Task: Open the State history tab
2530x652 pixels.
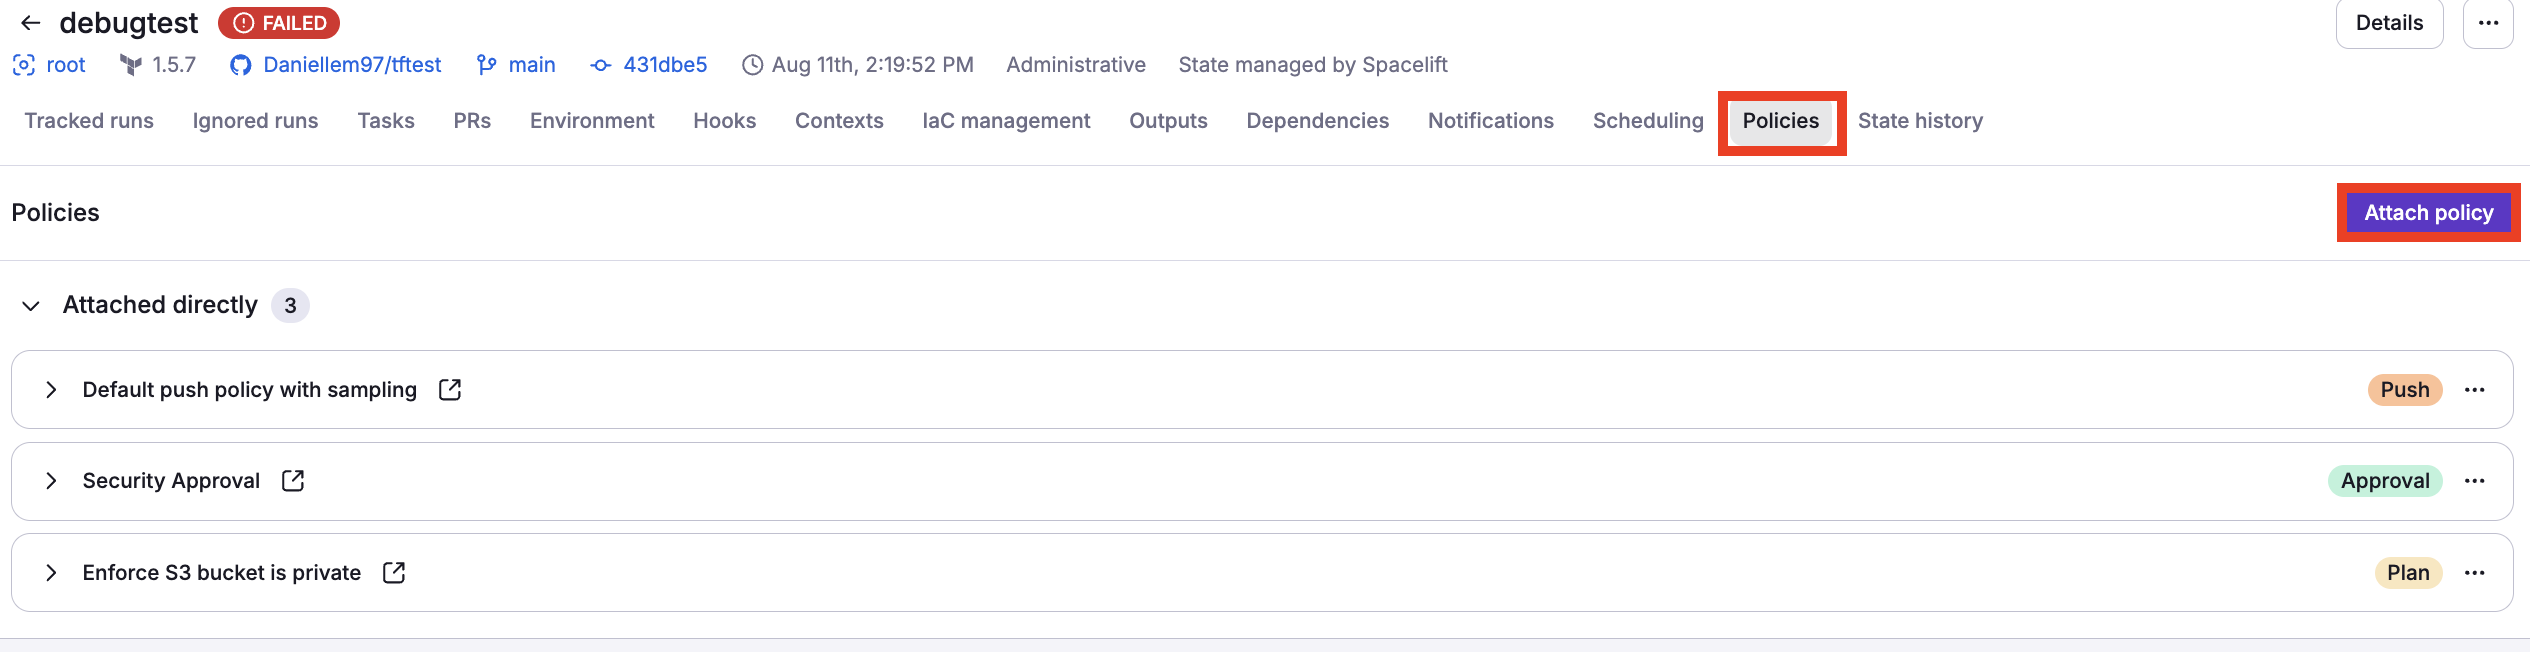Action: 1920,120
